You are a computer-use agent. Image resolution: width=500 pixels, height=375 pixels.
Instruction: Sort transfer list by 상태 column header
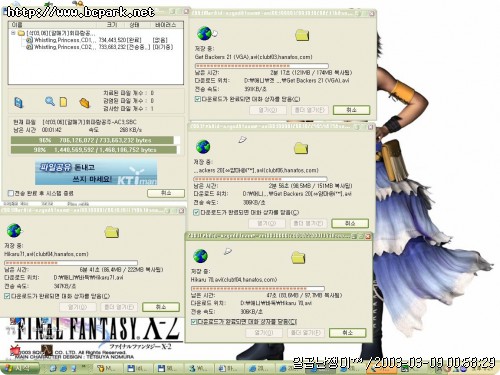(134, 25)
